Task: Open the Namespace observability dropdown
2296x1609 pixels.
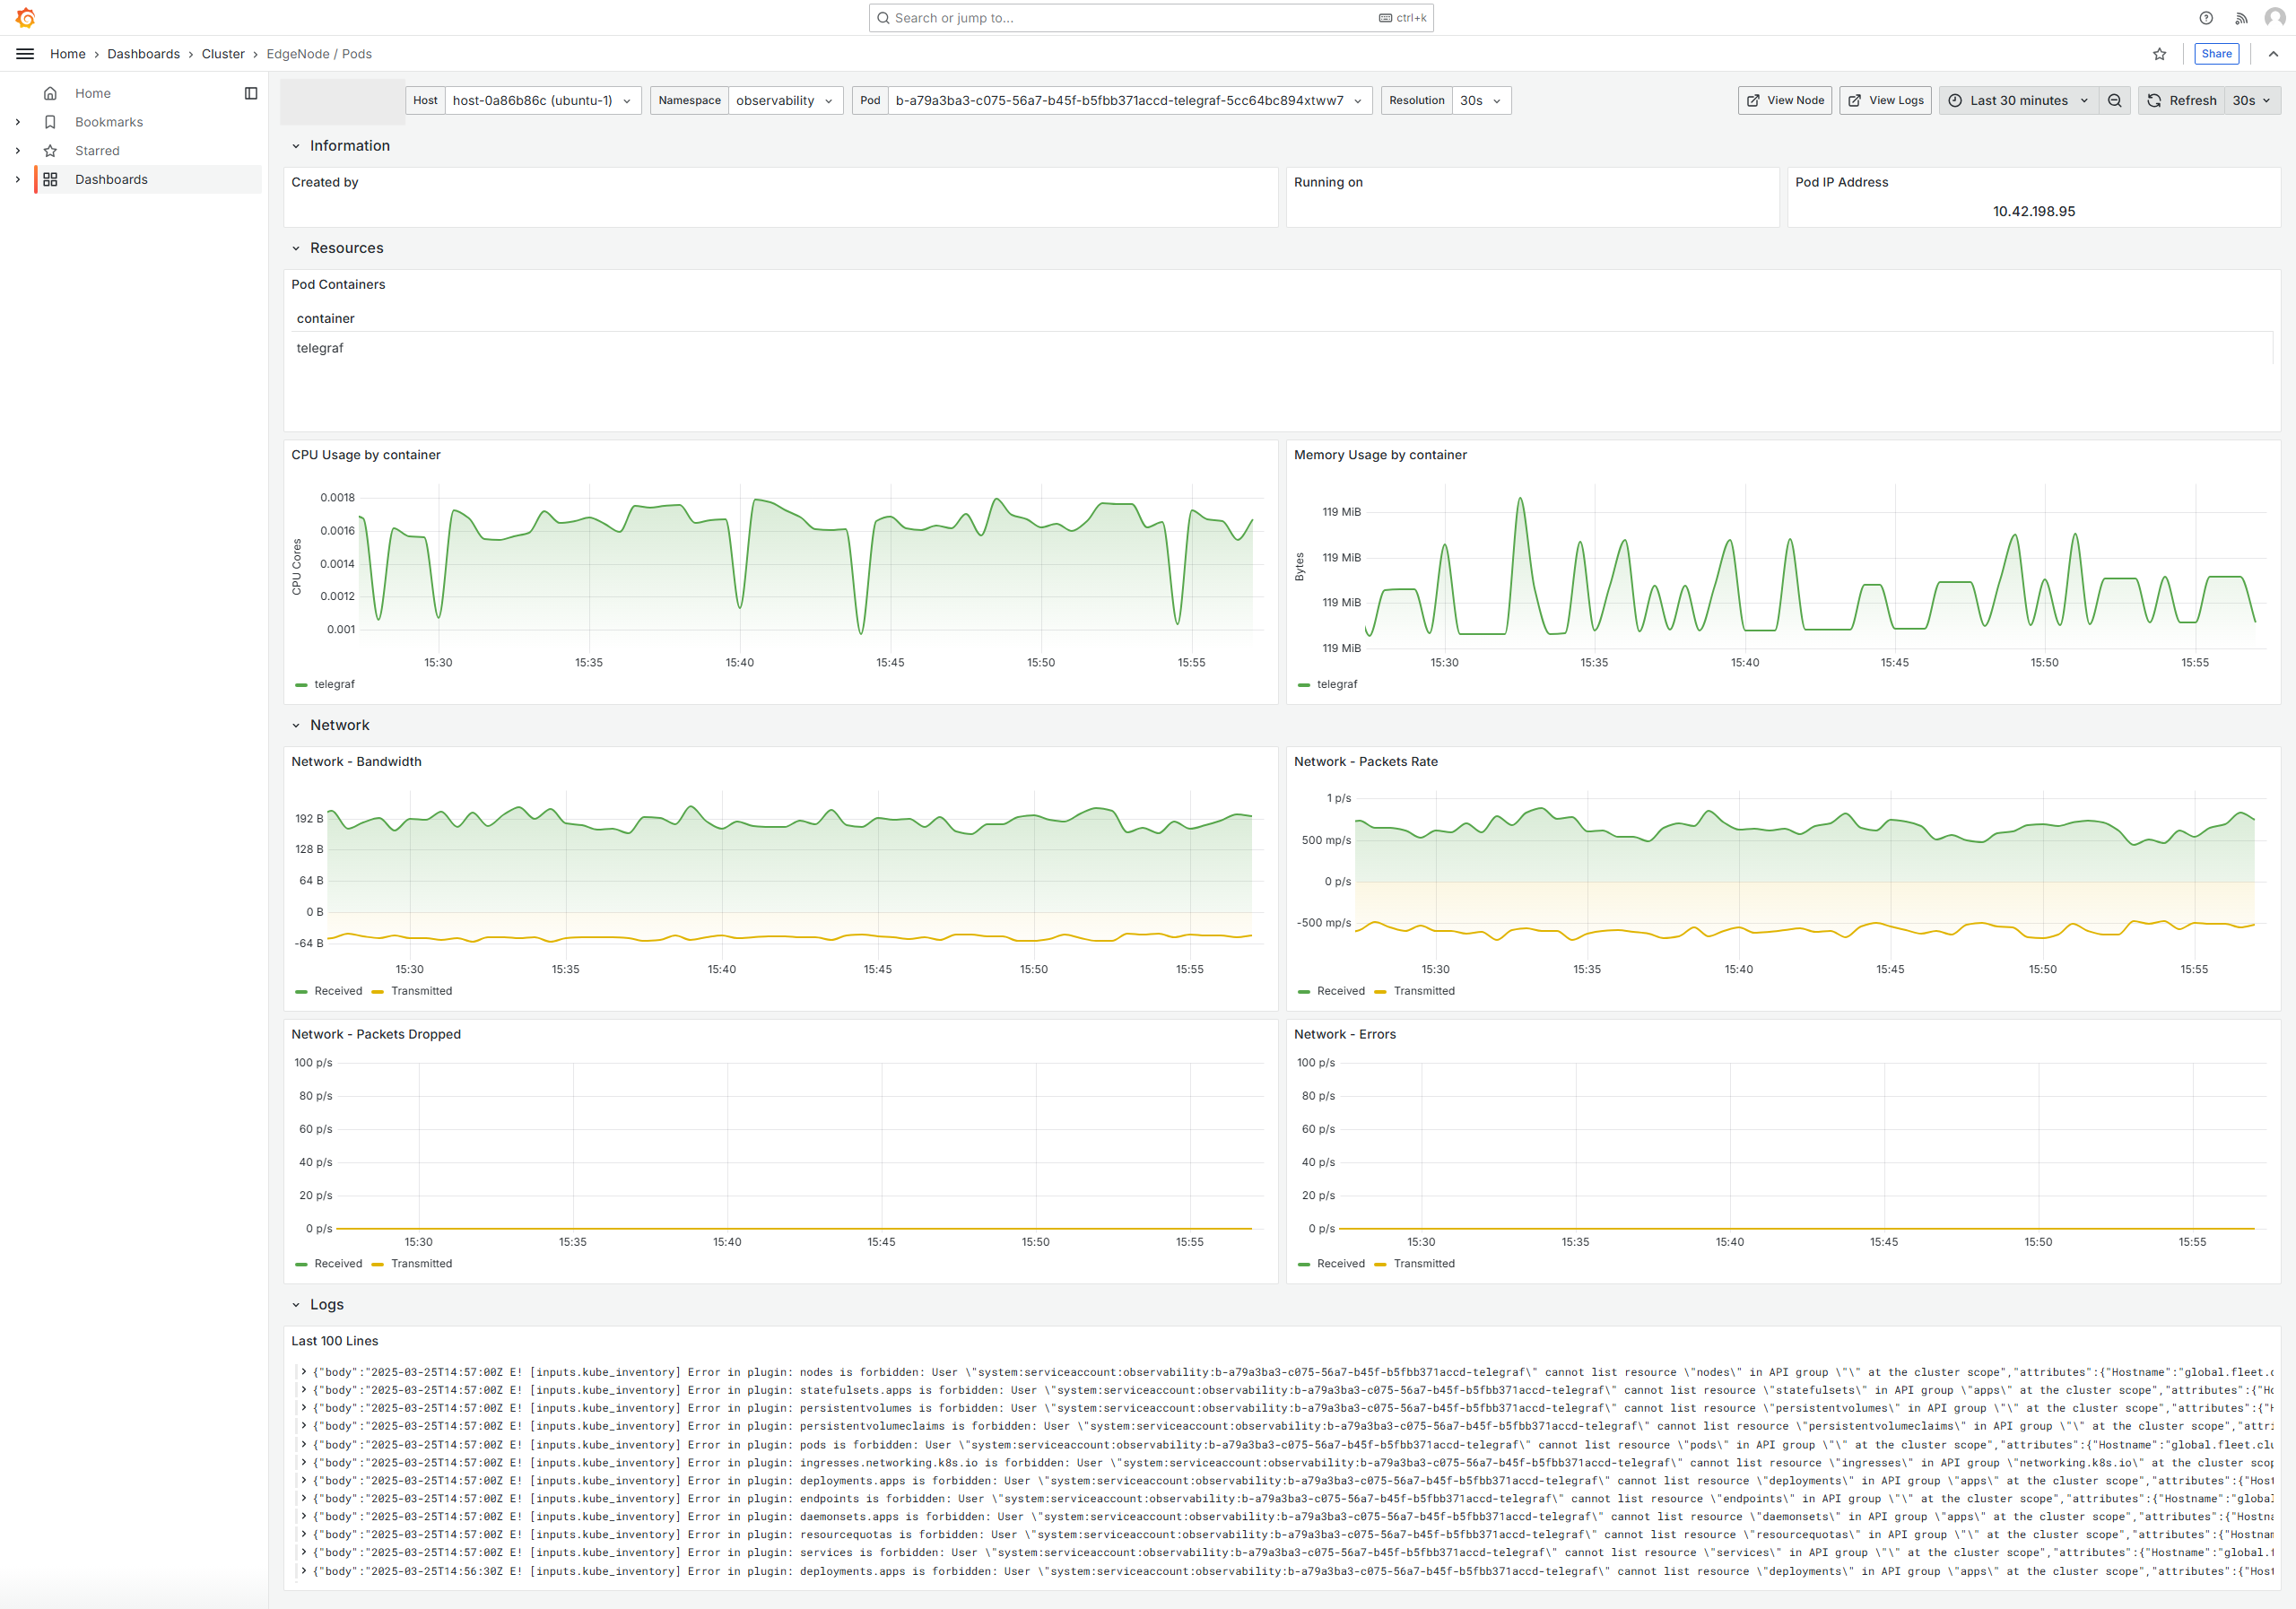Action: tap(785, 100)
